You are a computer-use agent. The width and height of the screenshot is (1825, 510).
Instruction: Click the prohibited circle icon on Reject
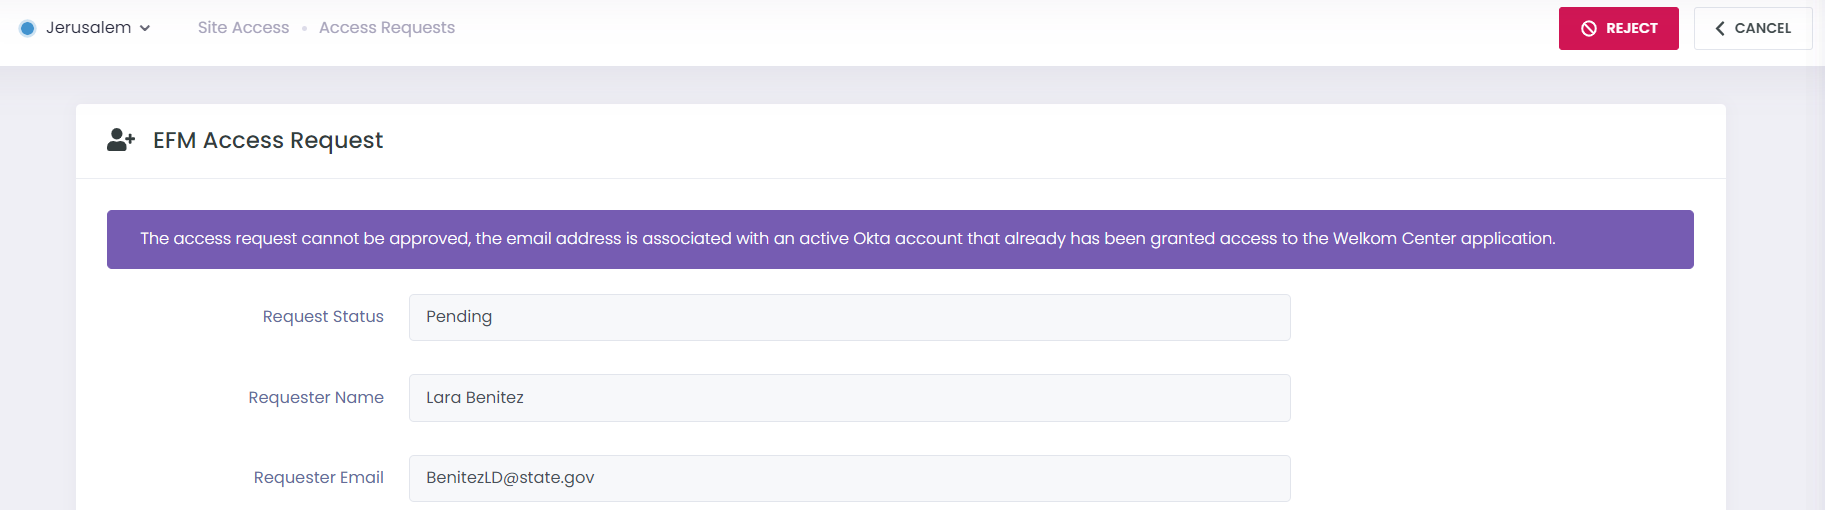(1589, 28)
